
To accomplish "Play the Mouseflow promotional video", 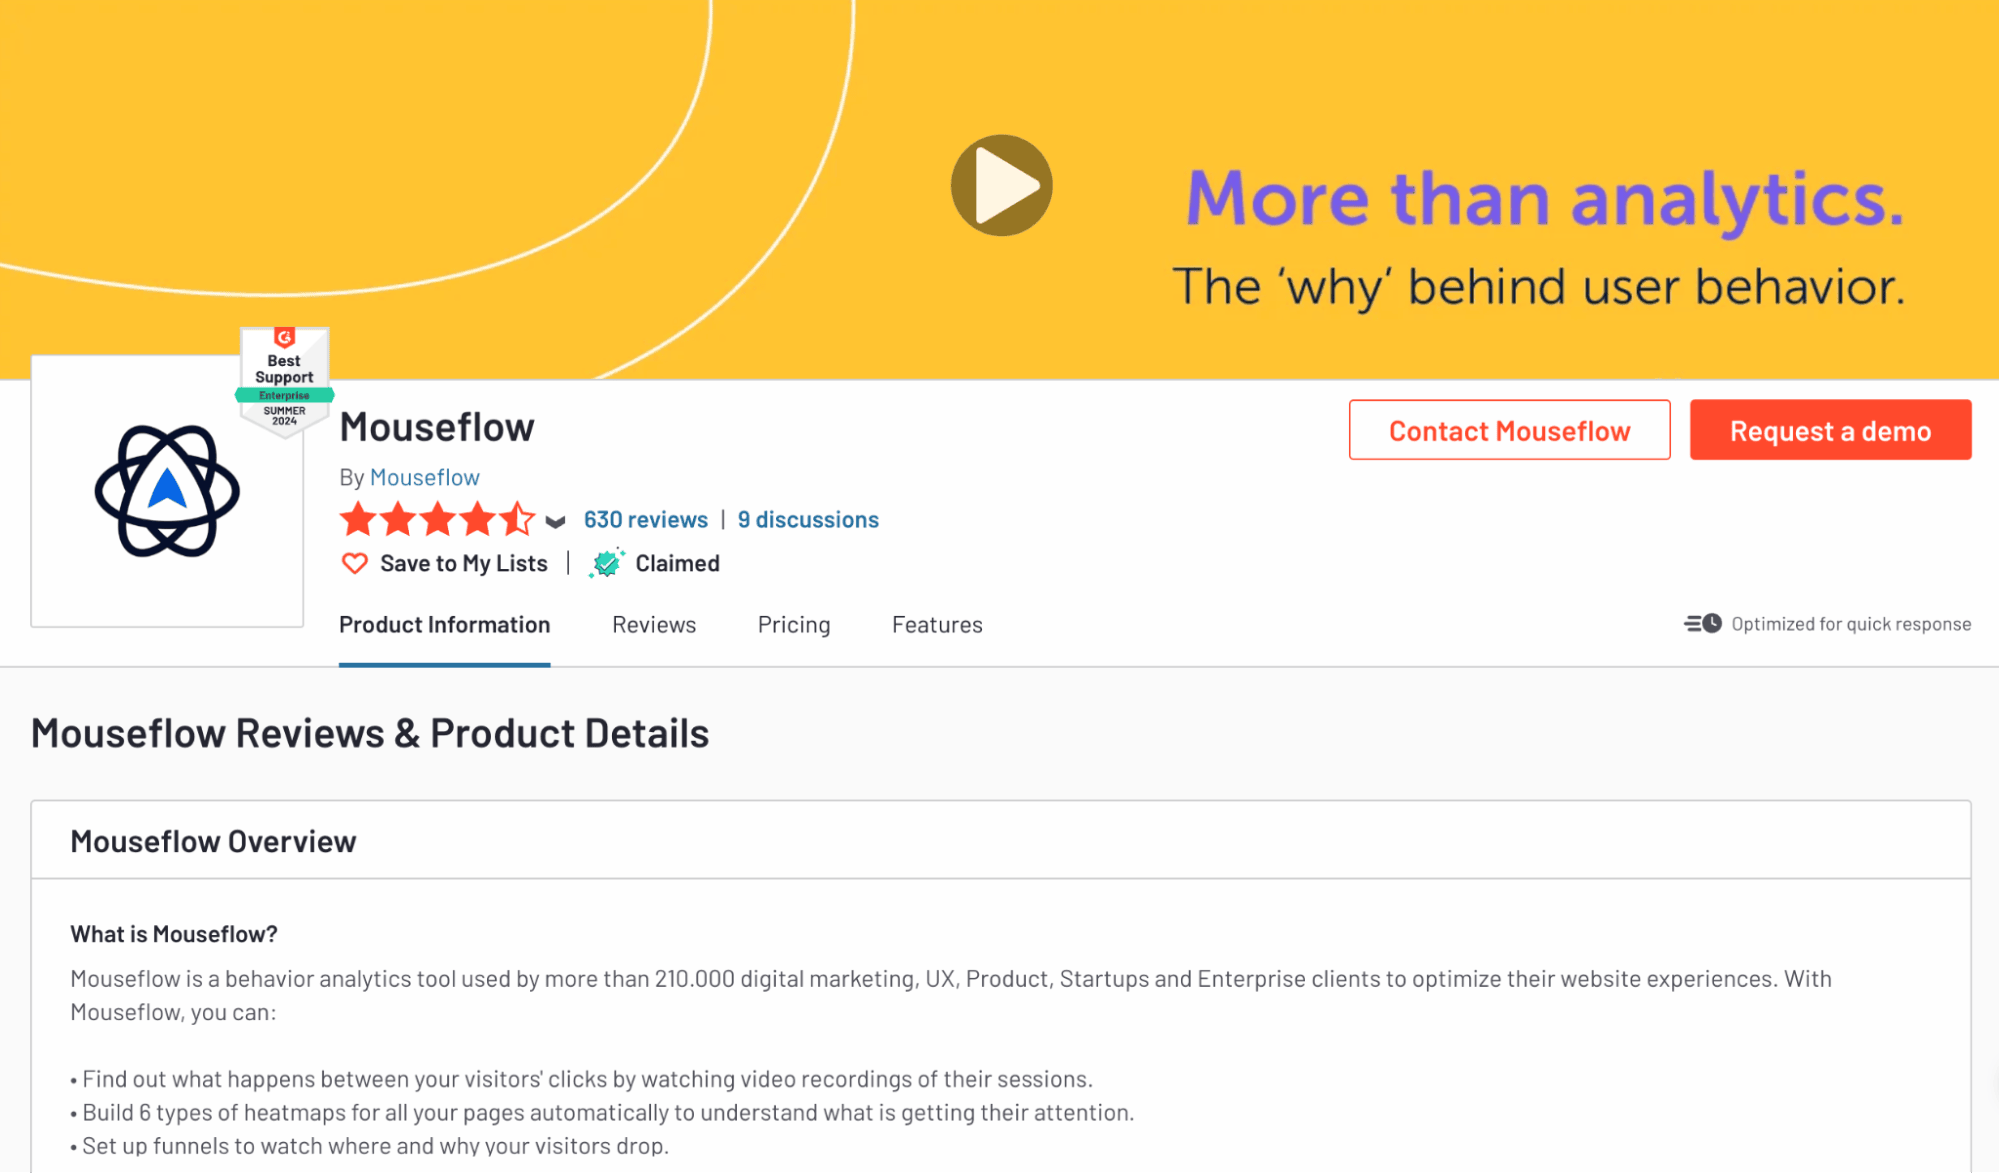I will coord(1000,184).
